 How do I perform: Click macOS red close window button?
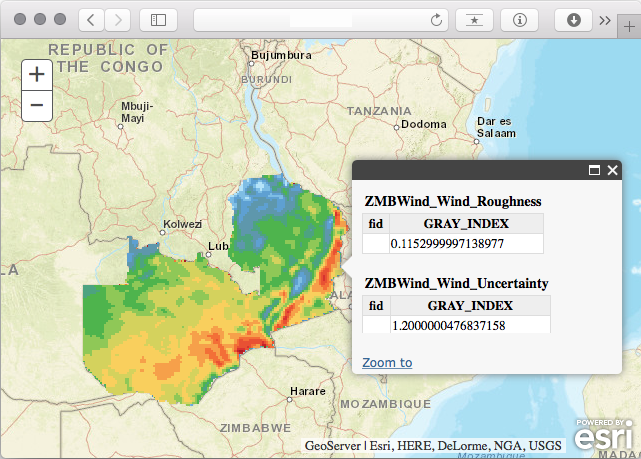(20, 19)
